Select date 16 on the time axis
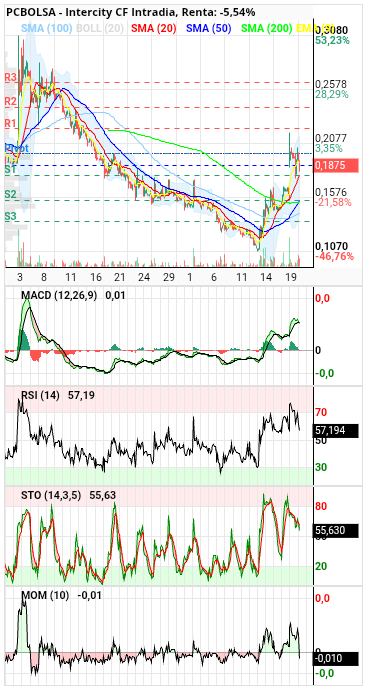 (95, 278)
